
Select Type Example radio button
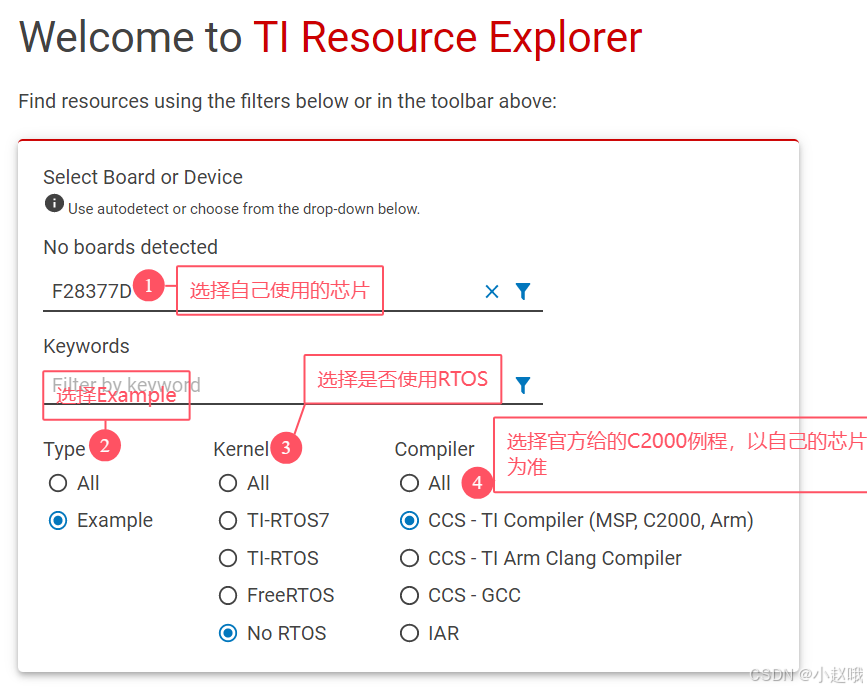pos(58,520)
